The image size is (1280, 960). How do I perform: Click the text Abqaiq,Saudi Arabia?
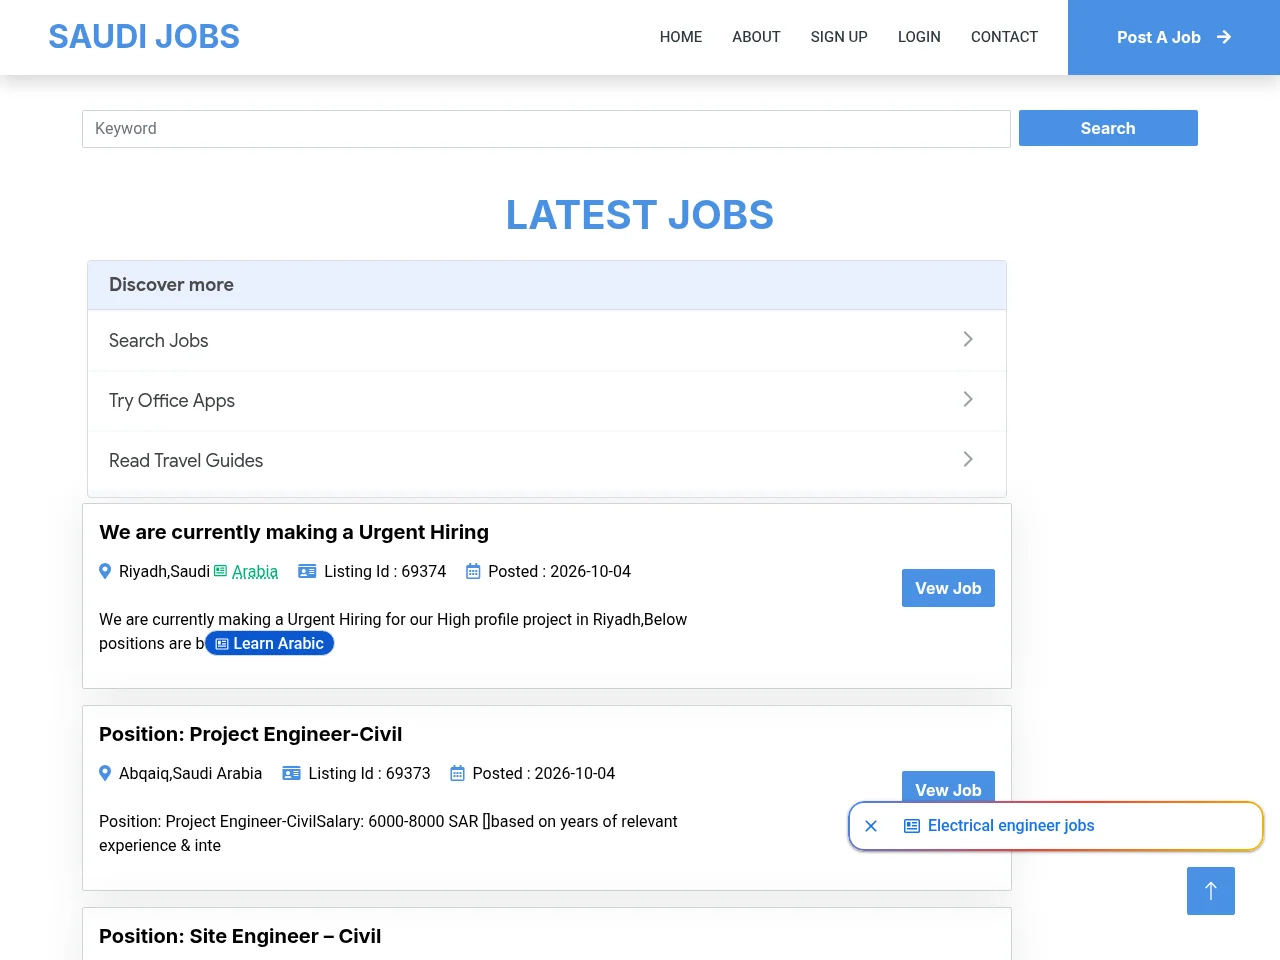(191, 773)
